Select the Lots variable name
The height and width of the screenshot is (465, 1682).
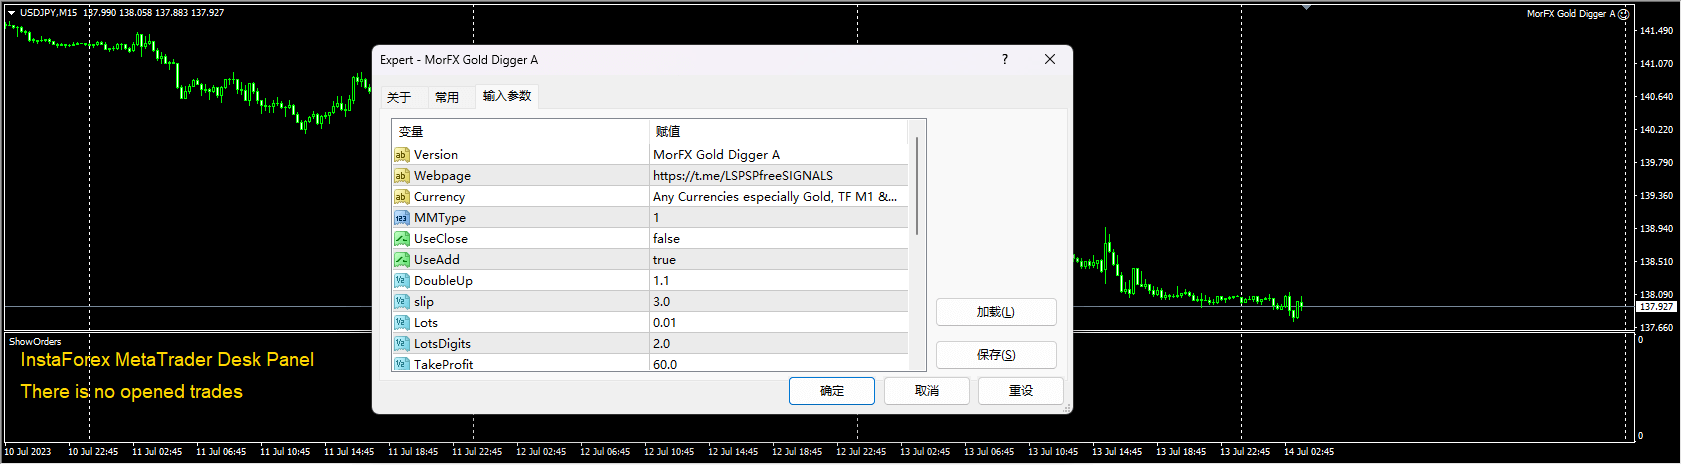426,323
